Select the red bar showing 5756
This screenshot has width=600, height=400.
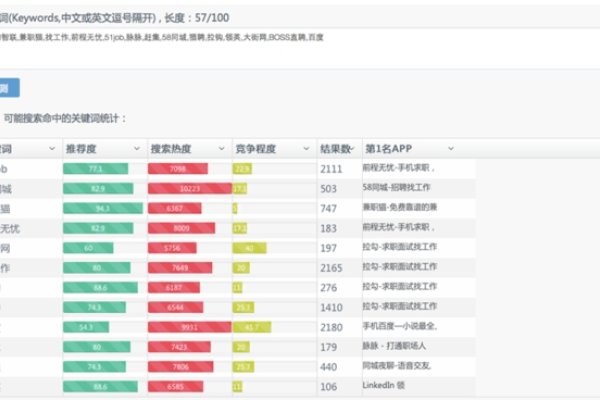click(172, 248)
